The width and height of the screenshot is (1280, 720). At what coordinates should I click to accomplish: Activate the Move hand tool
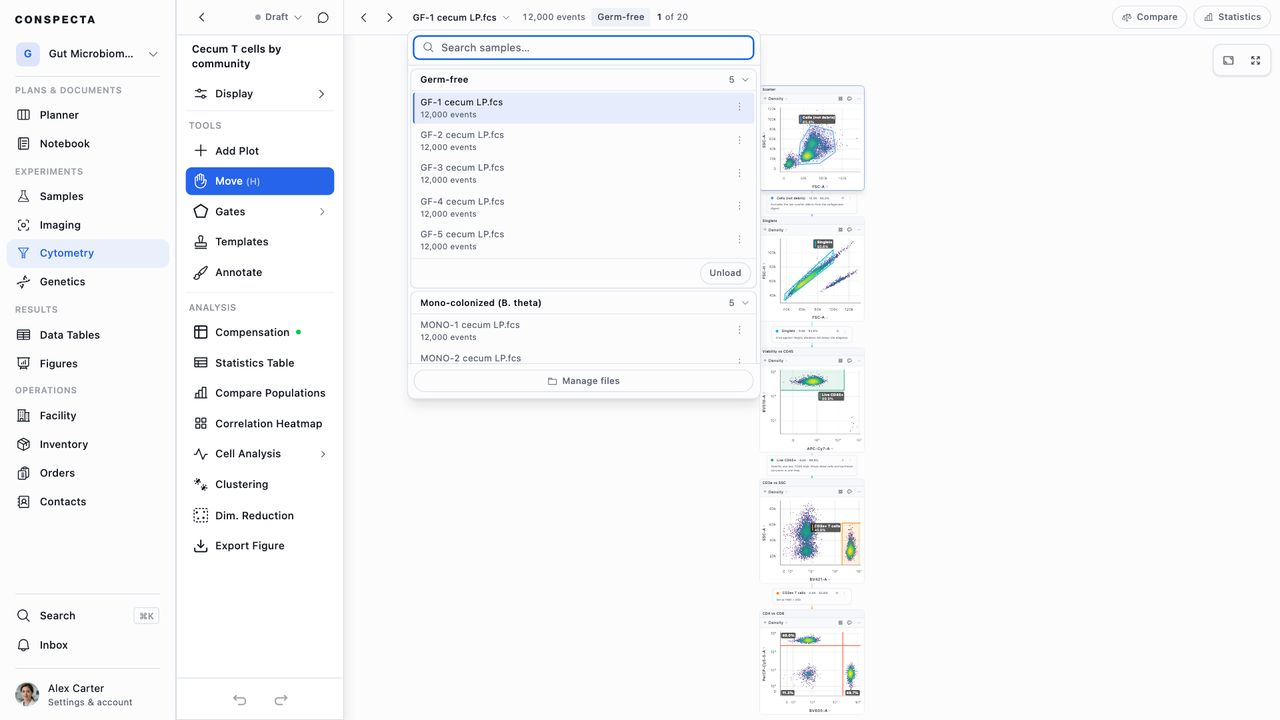point(260,181)
